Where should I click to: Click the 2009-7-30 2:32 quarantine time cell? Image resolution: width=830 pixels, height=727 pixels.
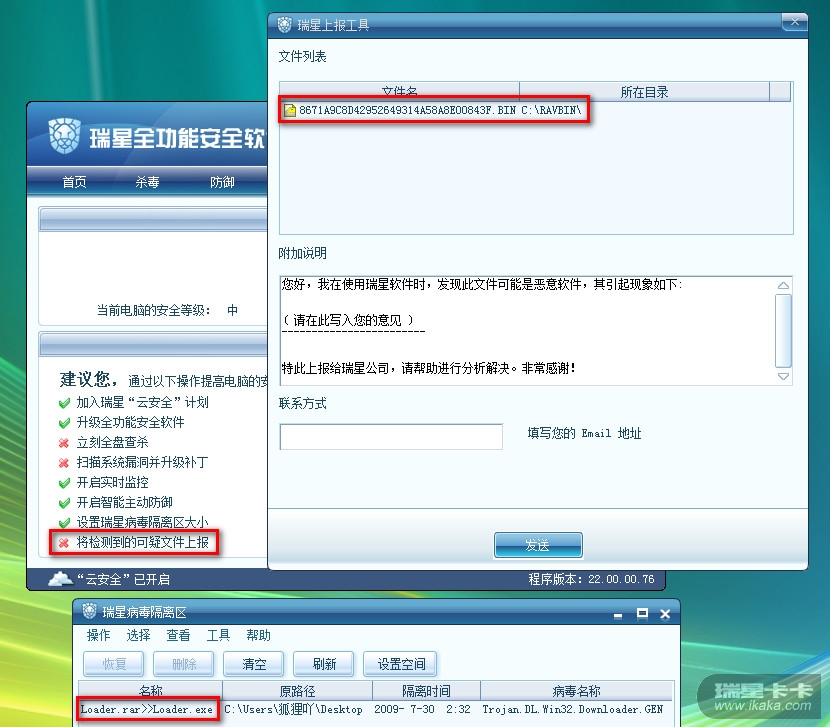point(422,710)
